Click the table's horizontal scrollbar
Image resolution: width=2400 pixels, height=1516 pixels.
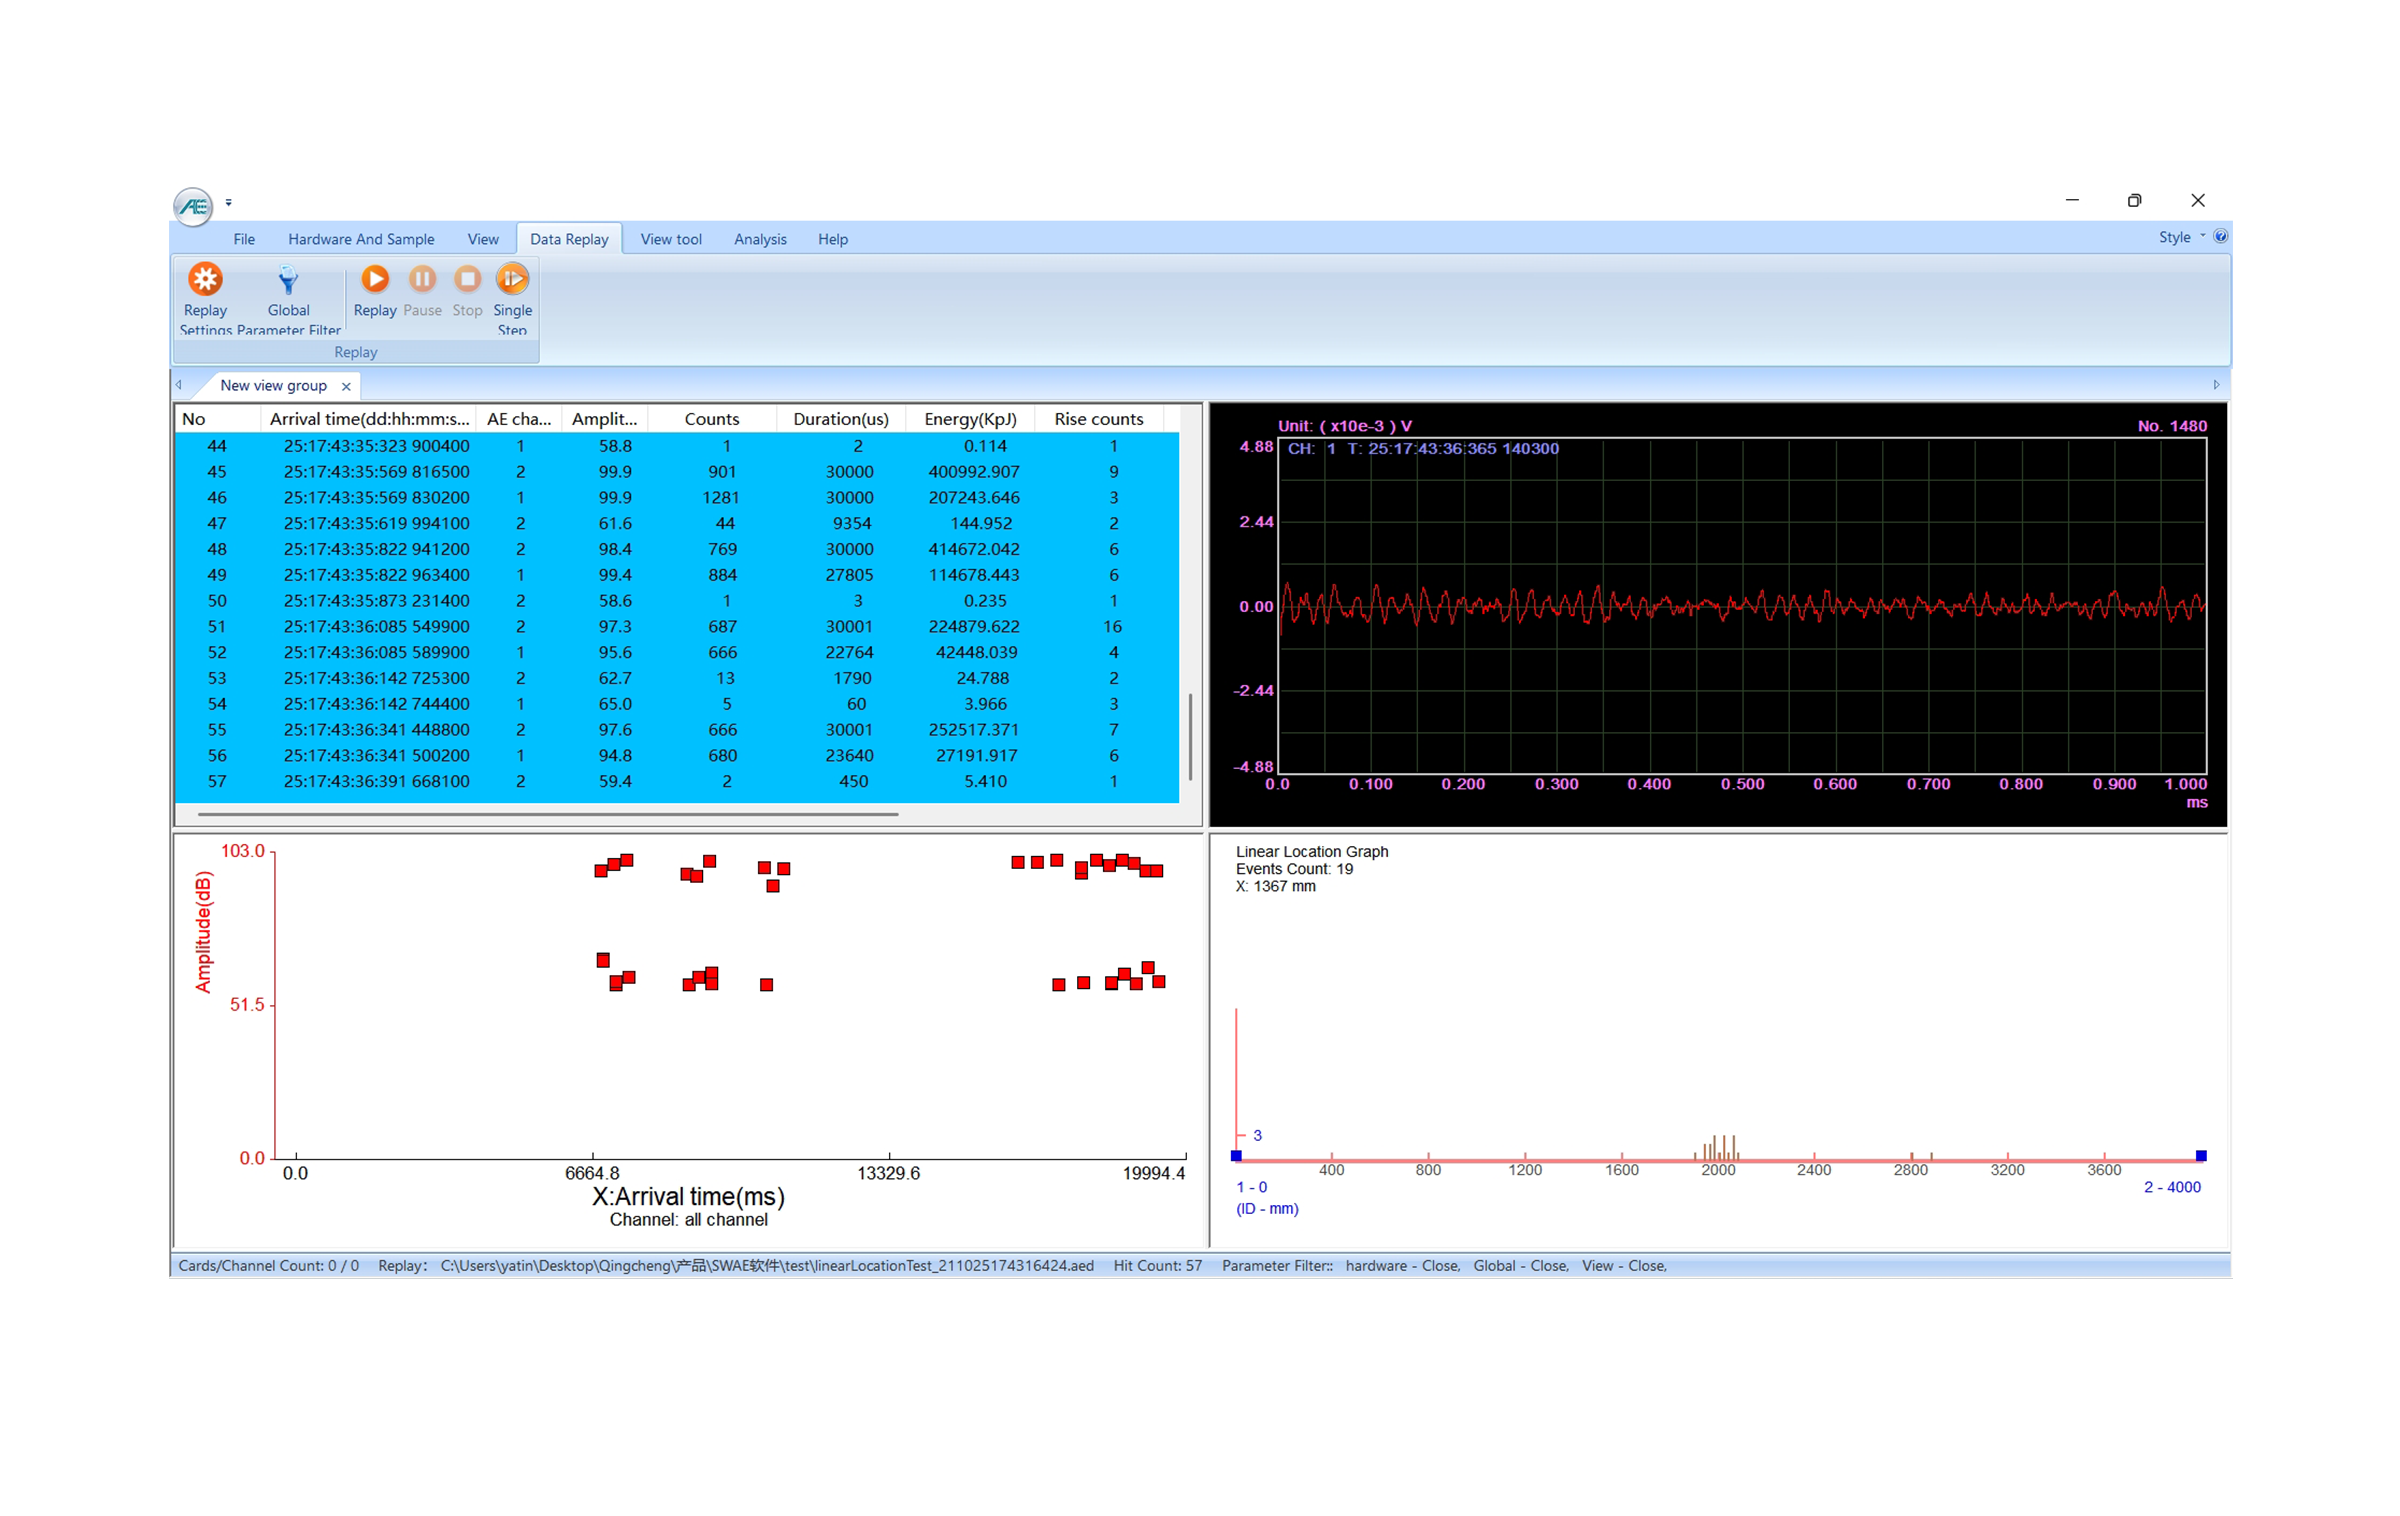[548, 814]
